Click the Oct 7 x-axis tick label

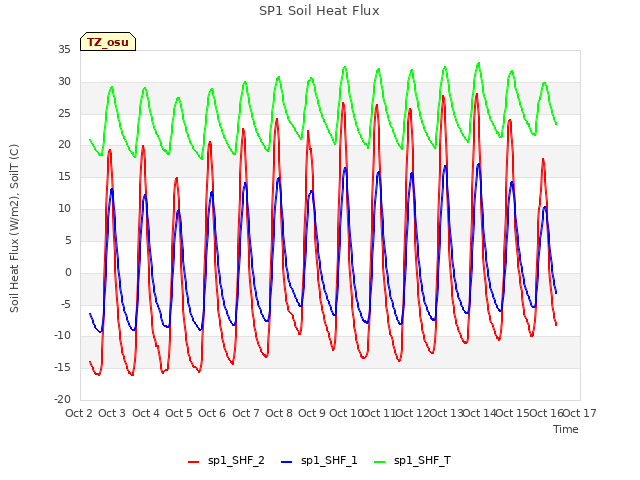(x=246, y=413)
